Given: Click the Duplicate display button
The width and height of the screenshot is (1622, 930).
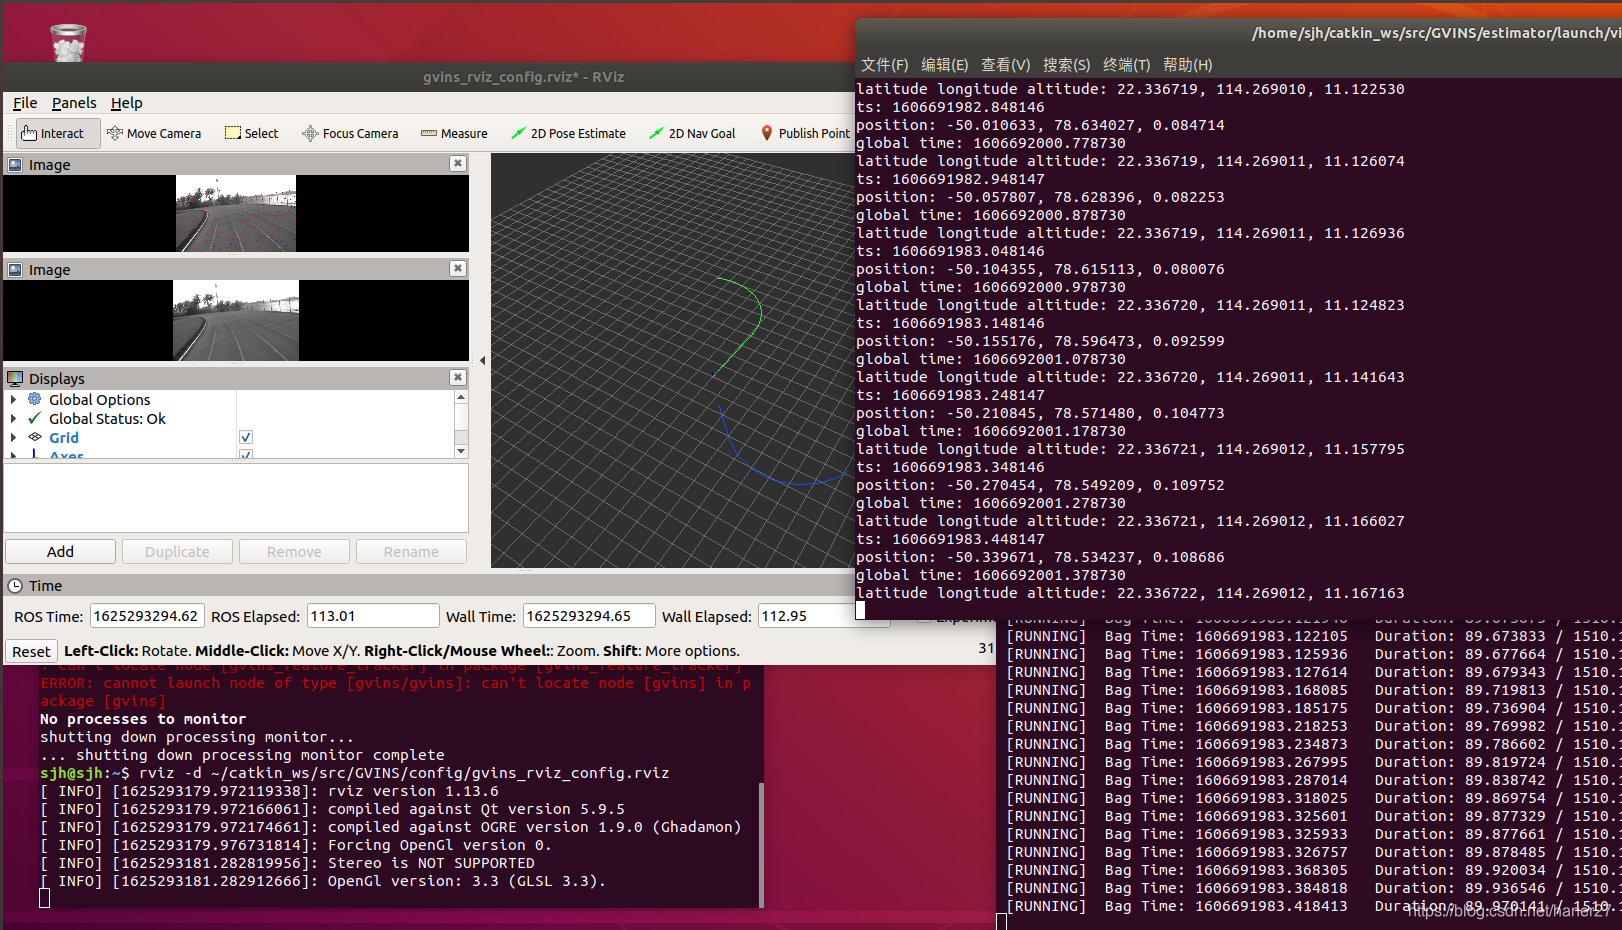Looking at the screenshot, I should [x=177, y=552].
